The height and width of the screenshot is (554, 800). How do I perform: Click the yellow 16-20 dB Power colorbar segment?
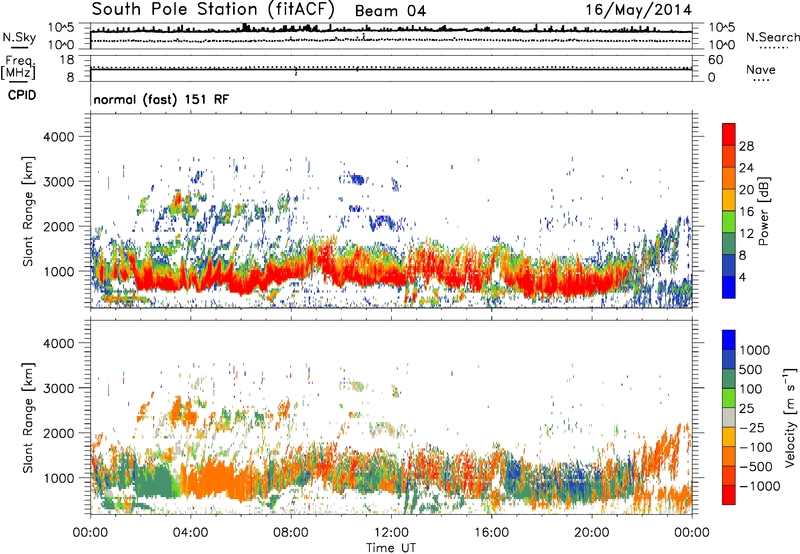(729, 199)
